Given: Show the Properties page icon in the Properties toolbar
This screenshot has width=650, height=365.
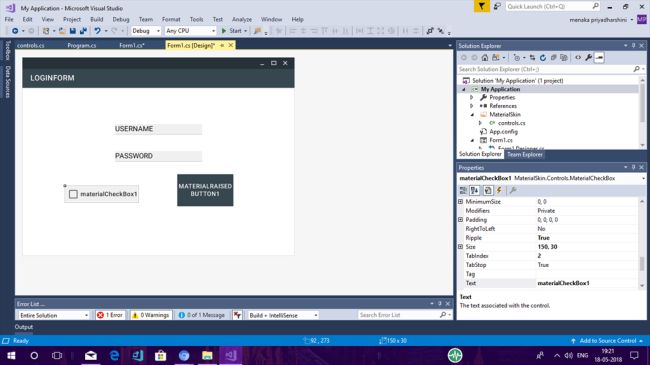Looking at the screenshot, I should click(488, 190).
